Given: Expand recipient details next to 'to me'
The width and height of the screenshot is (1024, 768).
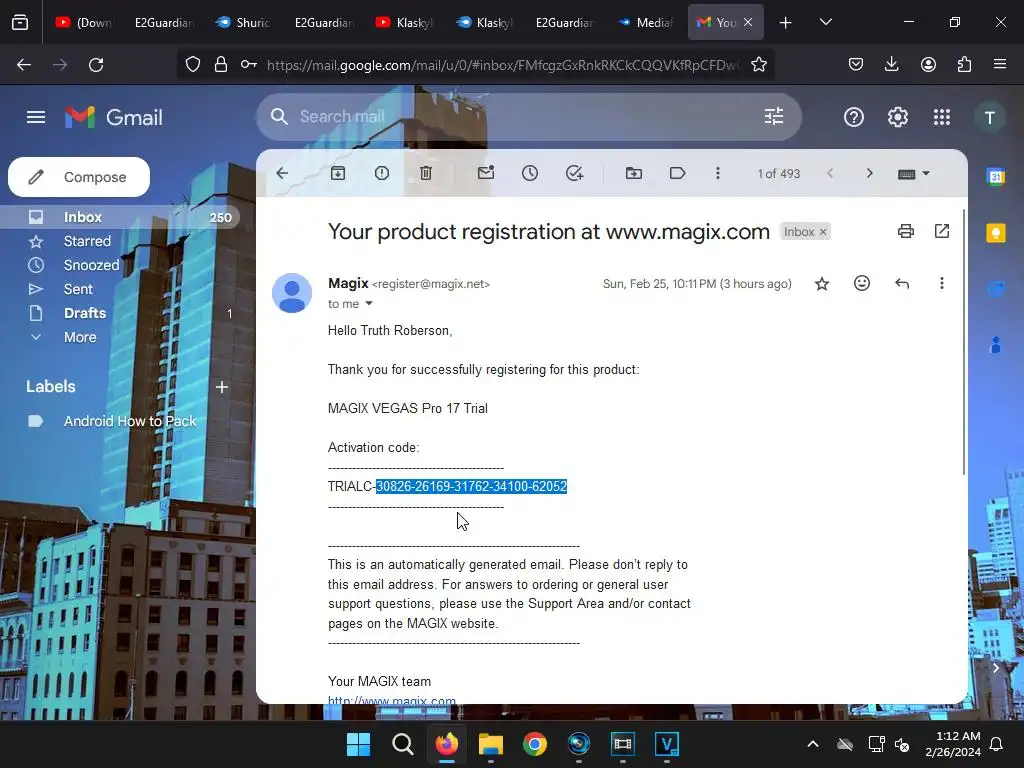Looking at the screenshot, I should click(x=369, y=304).
